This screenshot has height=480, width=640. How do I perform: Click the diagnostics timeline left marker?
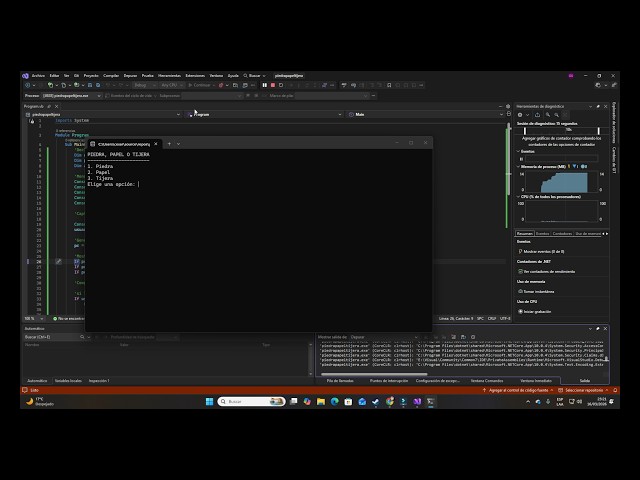(x=525, y=131)
